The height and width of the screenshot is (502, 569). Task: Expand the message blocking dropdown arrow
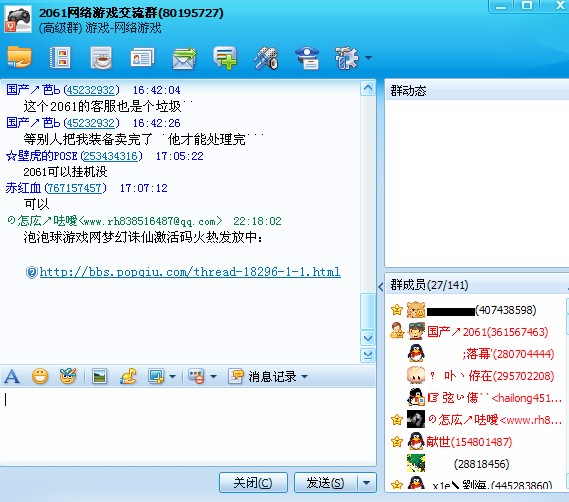(x=213, y=376)
